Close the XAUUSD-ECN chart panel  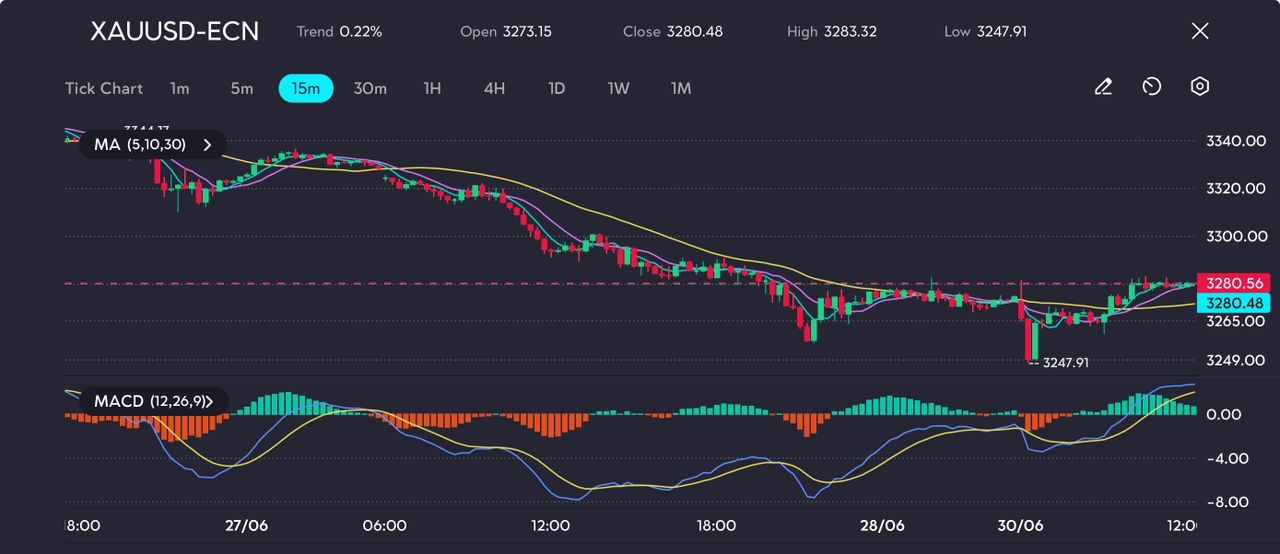[1200, 31]
